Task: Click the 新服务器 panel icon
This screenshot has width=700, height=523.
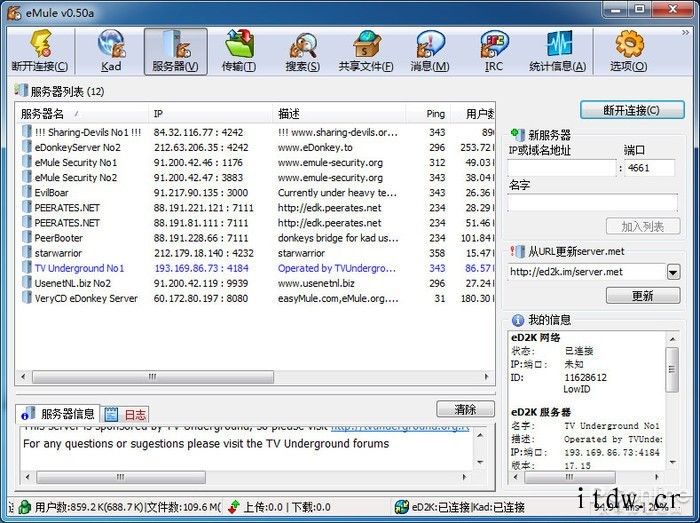Action: 517,134
